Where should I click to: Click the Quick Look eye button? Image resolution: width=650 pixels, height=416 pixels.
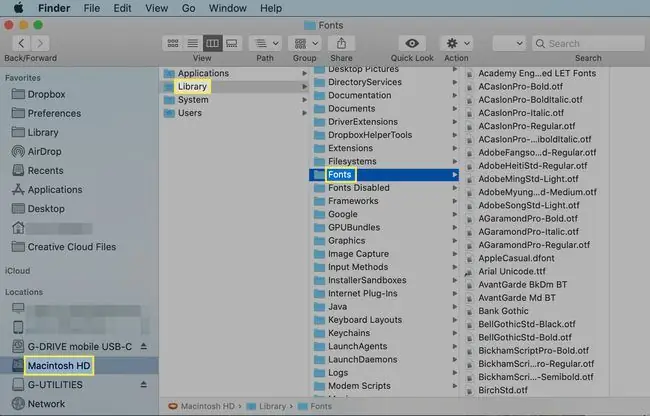click(412, 43)
